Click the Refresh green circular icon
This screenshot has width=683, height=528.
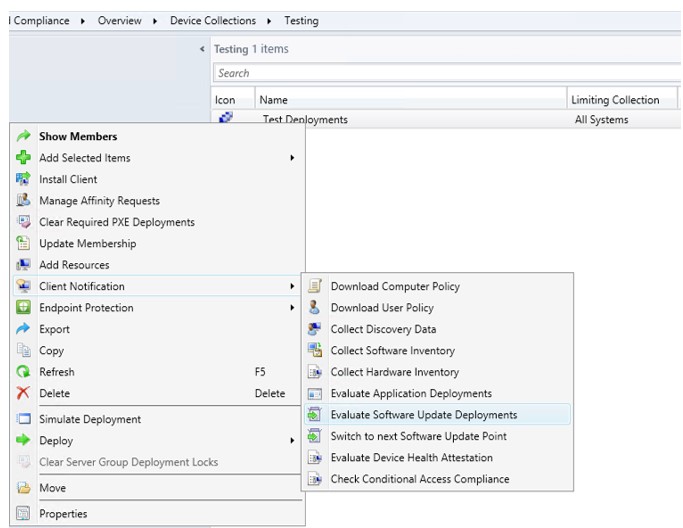pos(24,372)
